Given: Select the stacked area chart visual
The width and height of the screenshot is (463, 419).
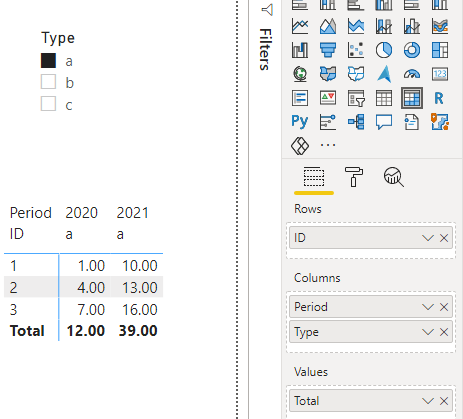Looking at the screenshot, I should tap(356, 26).
